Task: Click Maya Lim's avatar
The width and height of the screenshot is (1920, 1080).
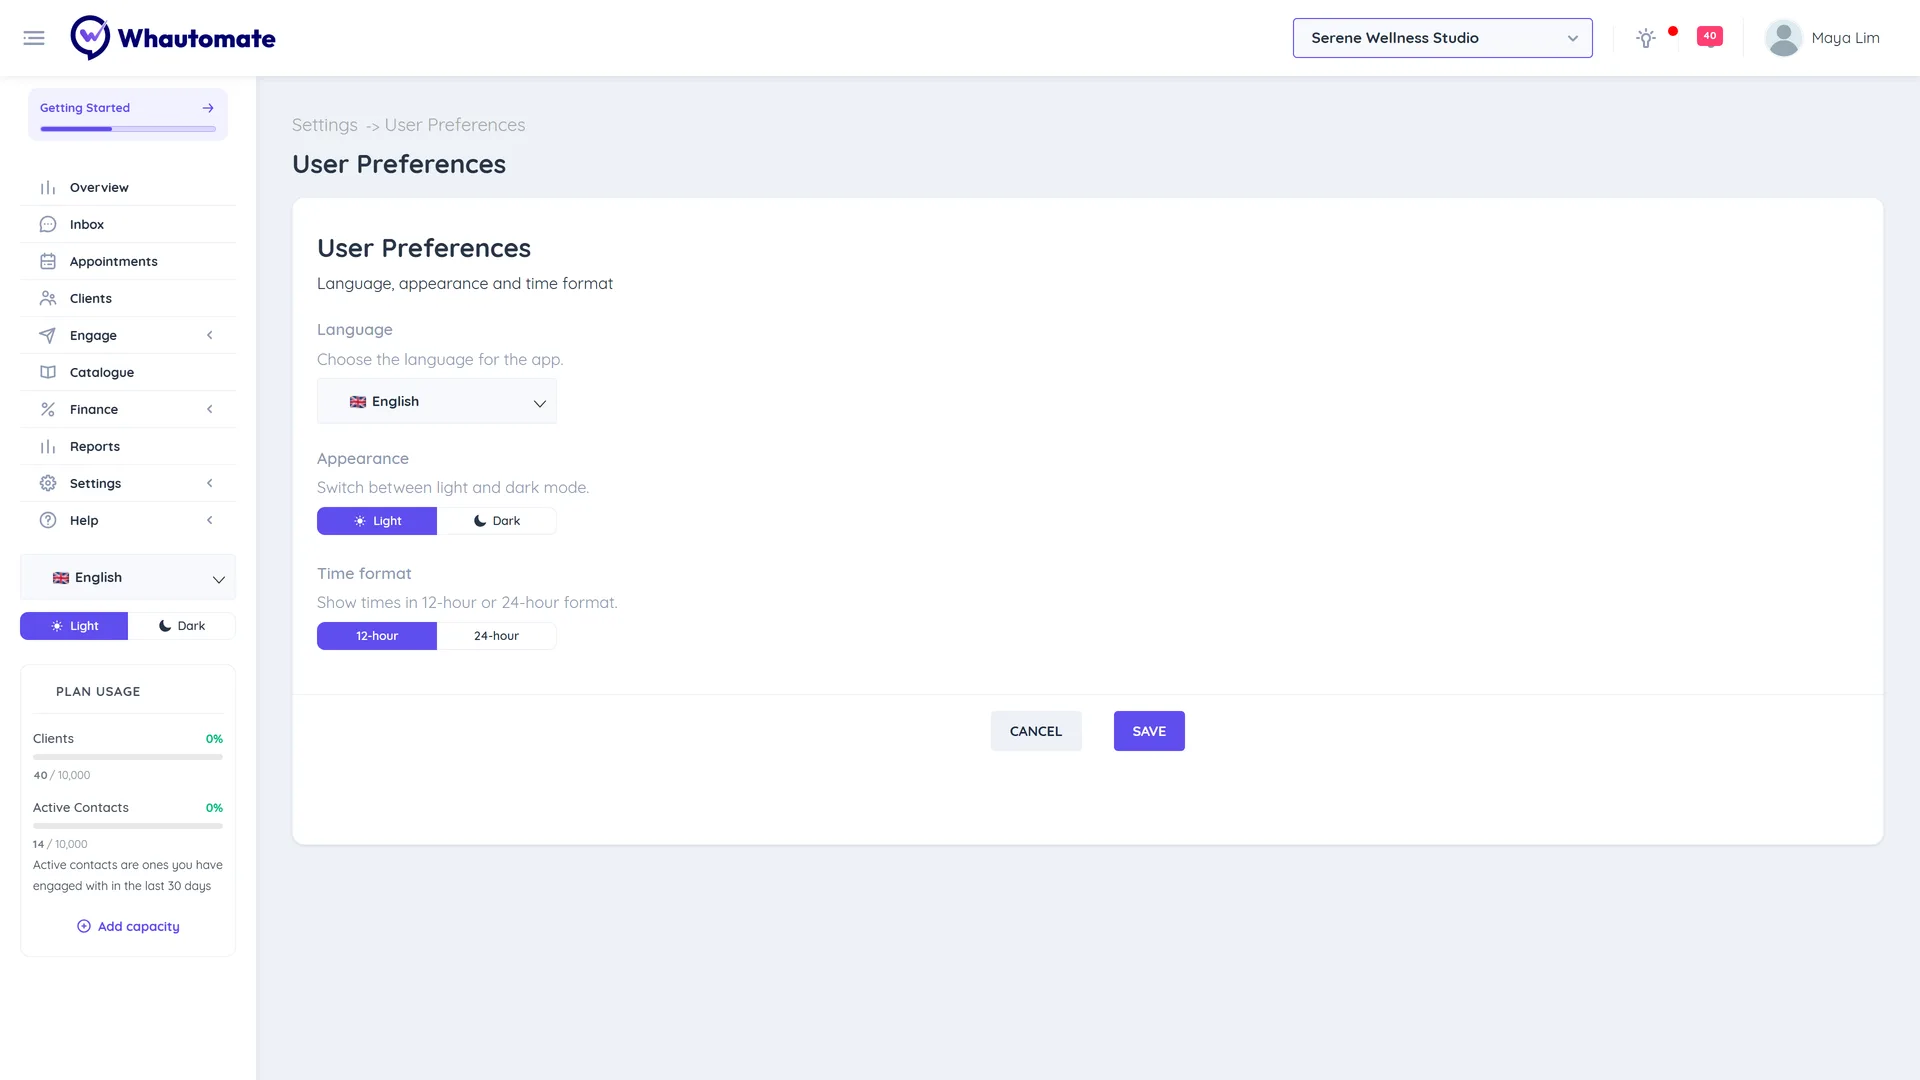Action: 1783,38
